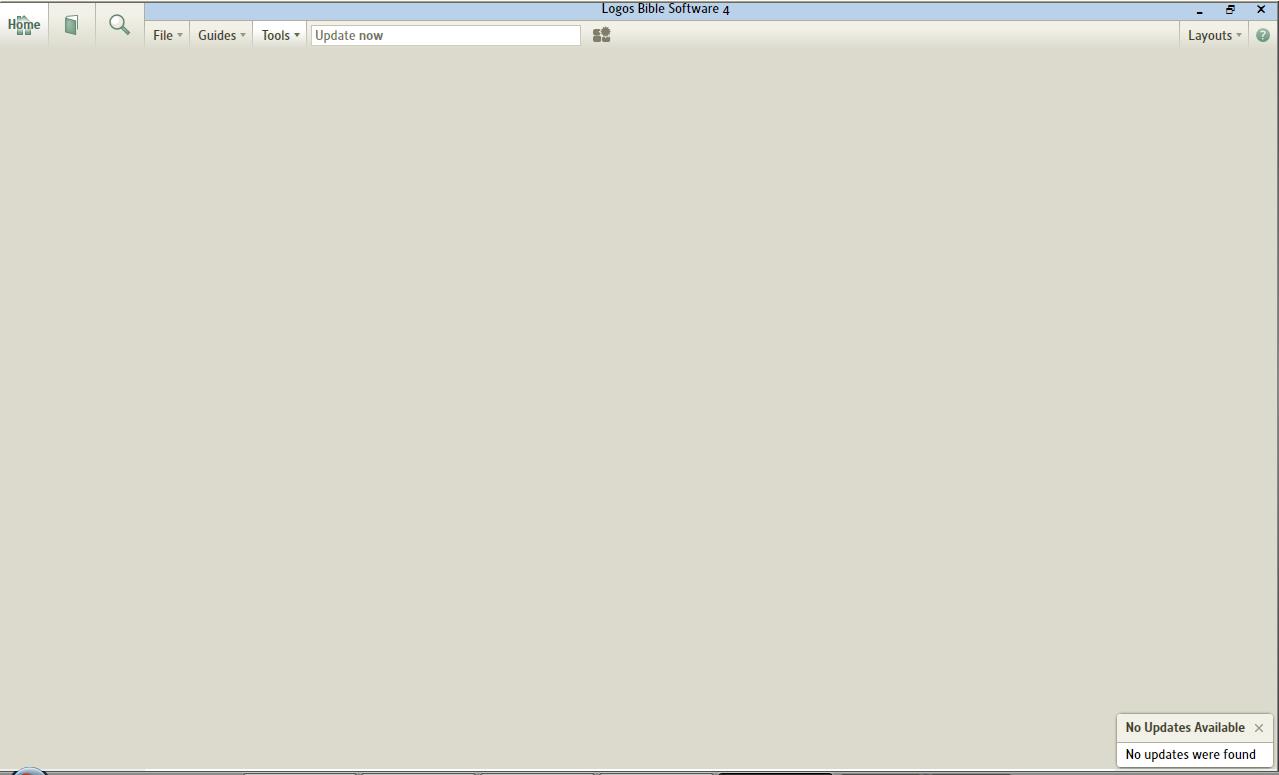Image resolution: width=1279 pixels, height=775 pixels.
Task: Dismiss the No Updates Available notification
Action: click(x=1259, y=728)
